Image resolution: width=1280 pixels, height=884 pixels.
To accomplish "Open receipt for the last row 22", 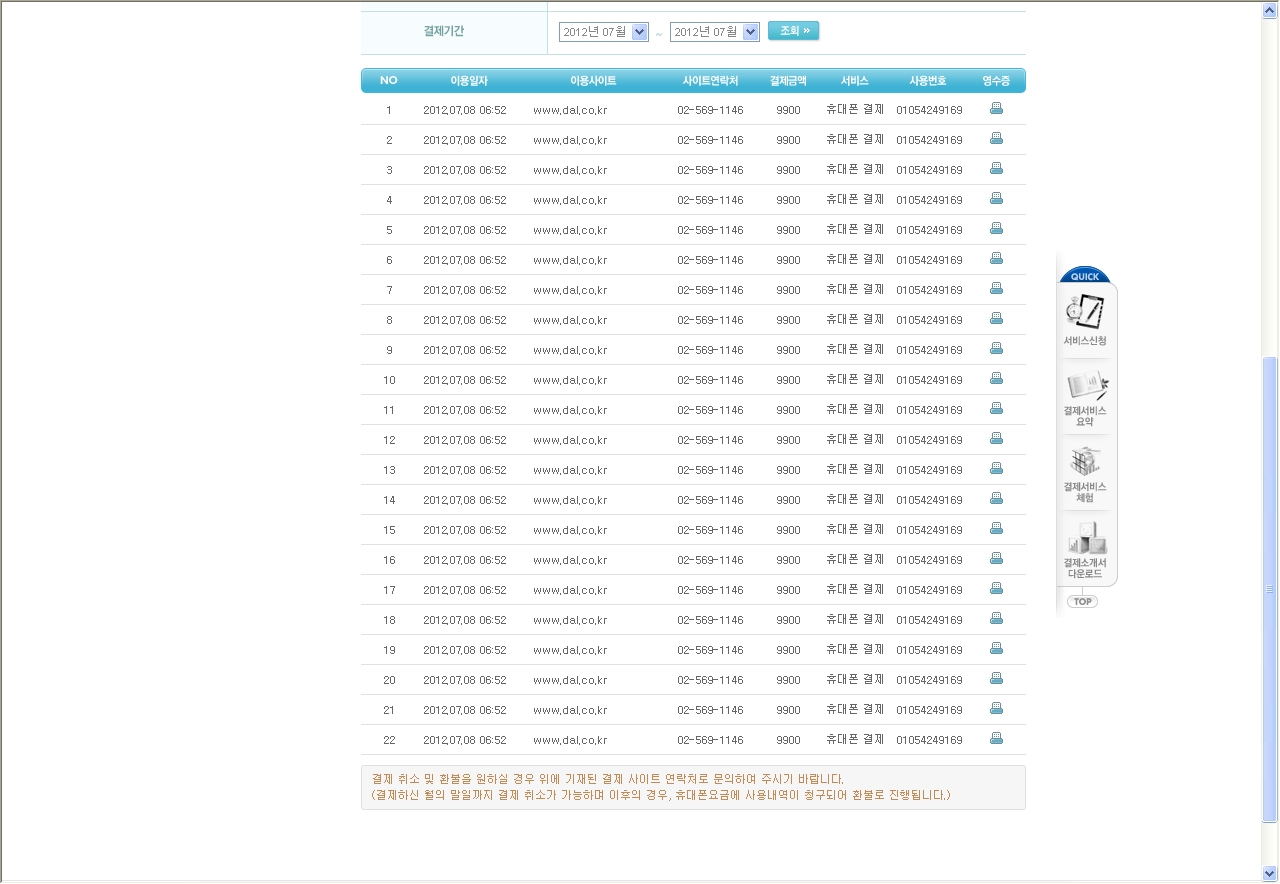I will tap(996, 739).
